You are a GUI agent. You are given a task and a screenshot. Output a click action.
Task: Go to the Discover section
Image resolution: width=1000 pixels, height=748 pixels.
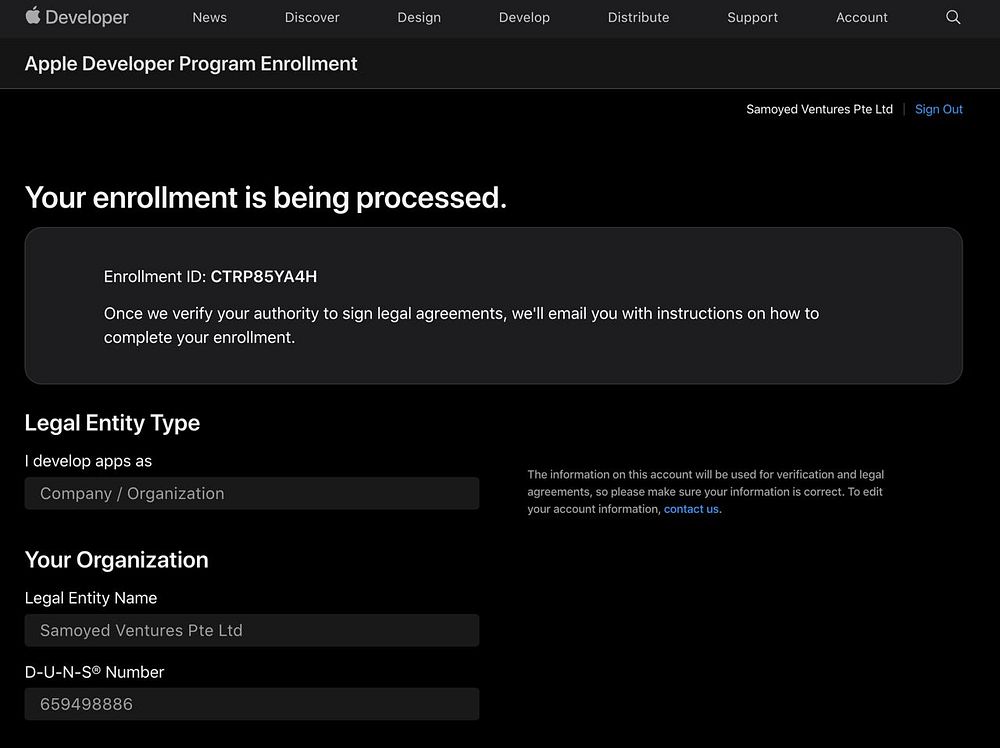pyautogui.click(x=312, y=17)
